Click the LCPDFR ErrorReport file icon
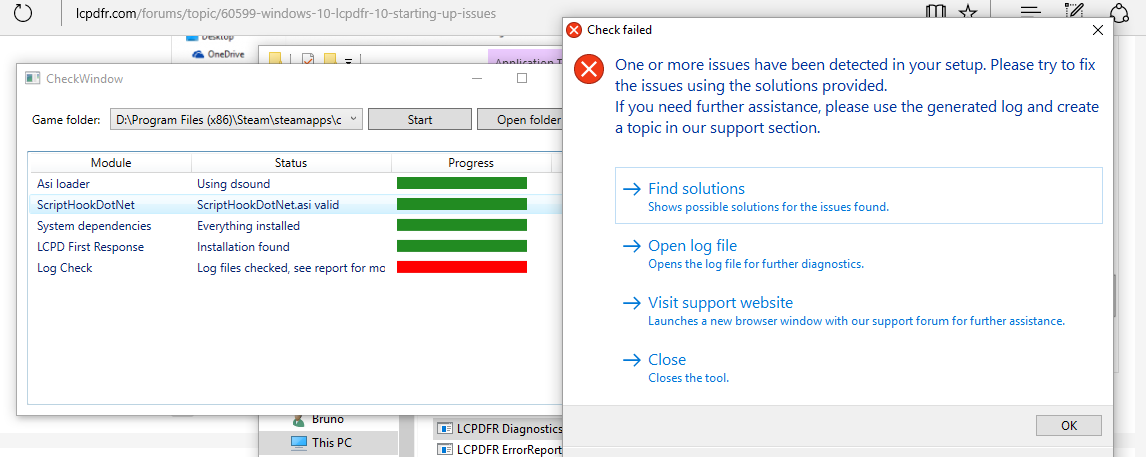The width and height of the screenshot is (1146, 457). 443,449
